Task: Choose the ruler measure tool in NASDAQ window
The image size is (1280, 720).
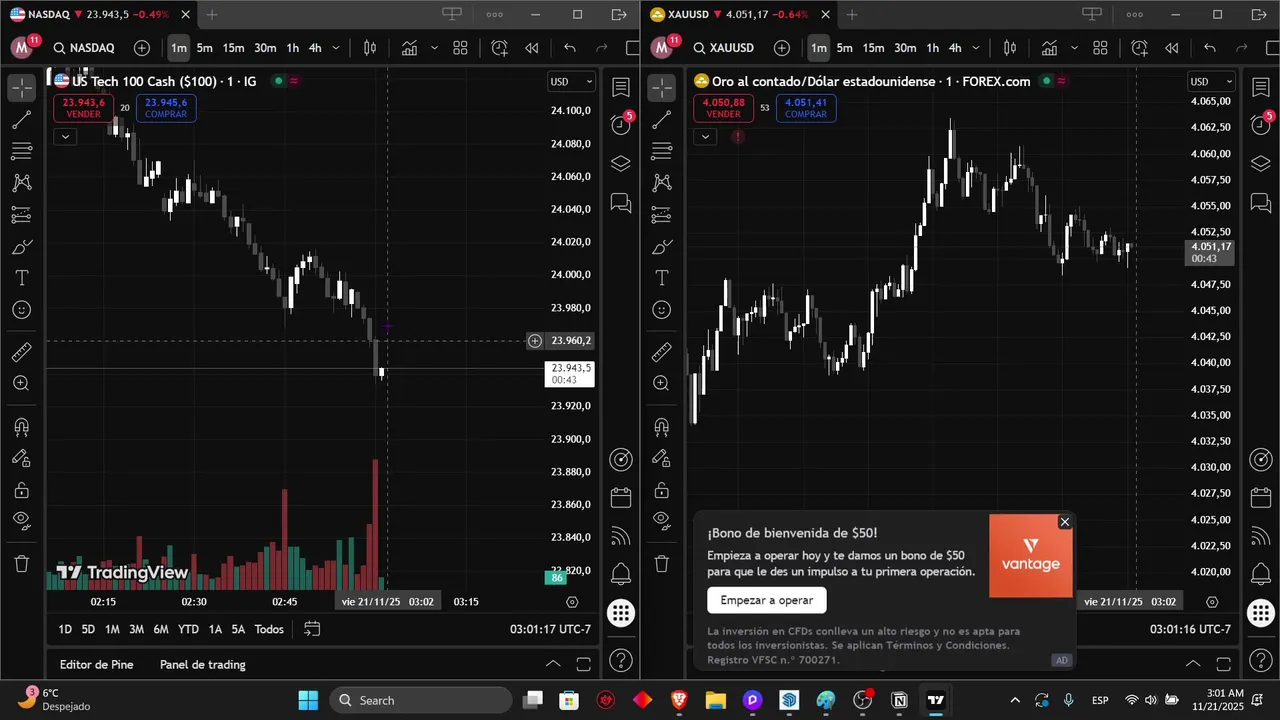Action: coord(22,352)
